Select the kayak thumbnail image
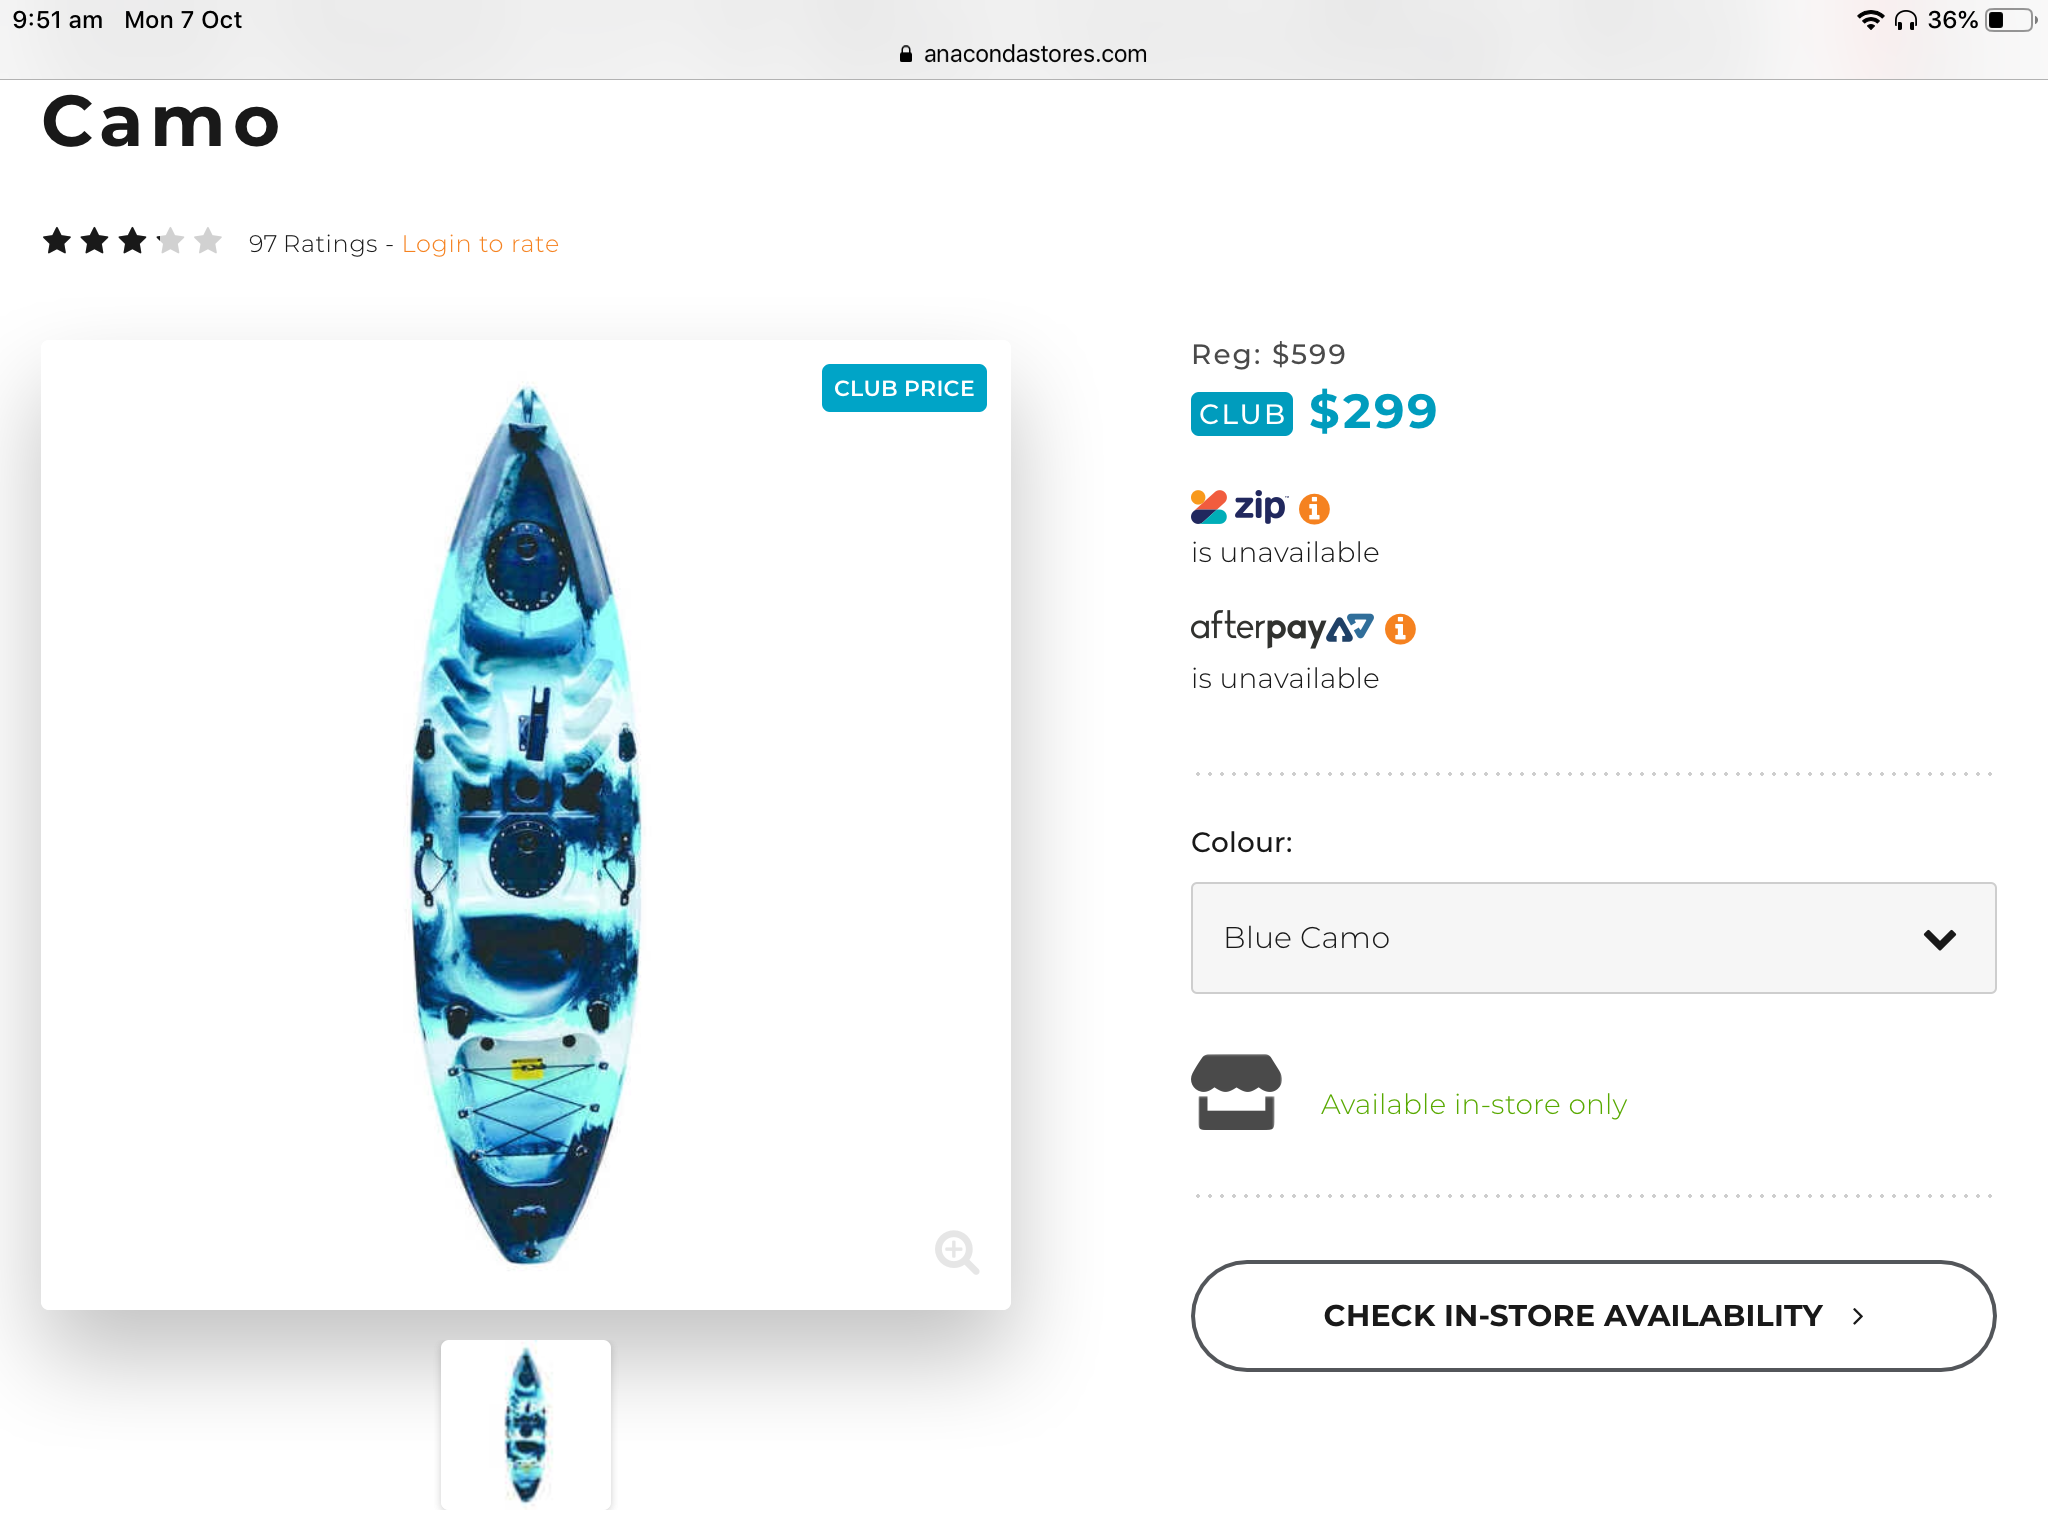 tap(526, 1424)
